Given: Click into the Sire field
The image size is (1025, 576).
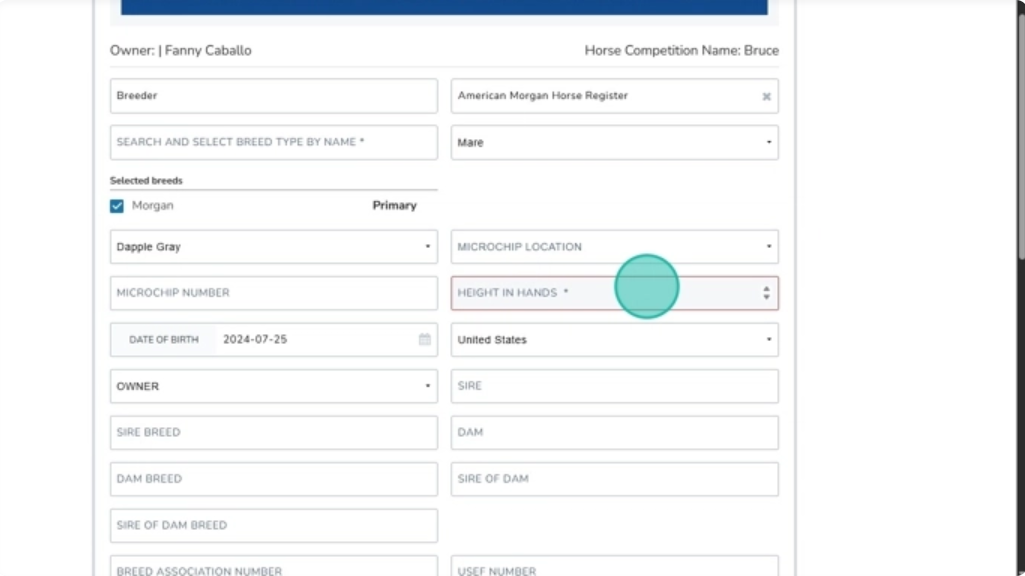Looking at the screenshot, I should [x=614, y=386].
